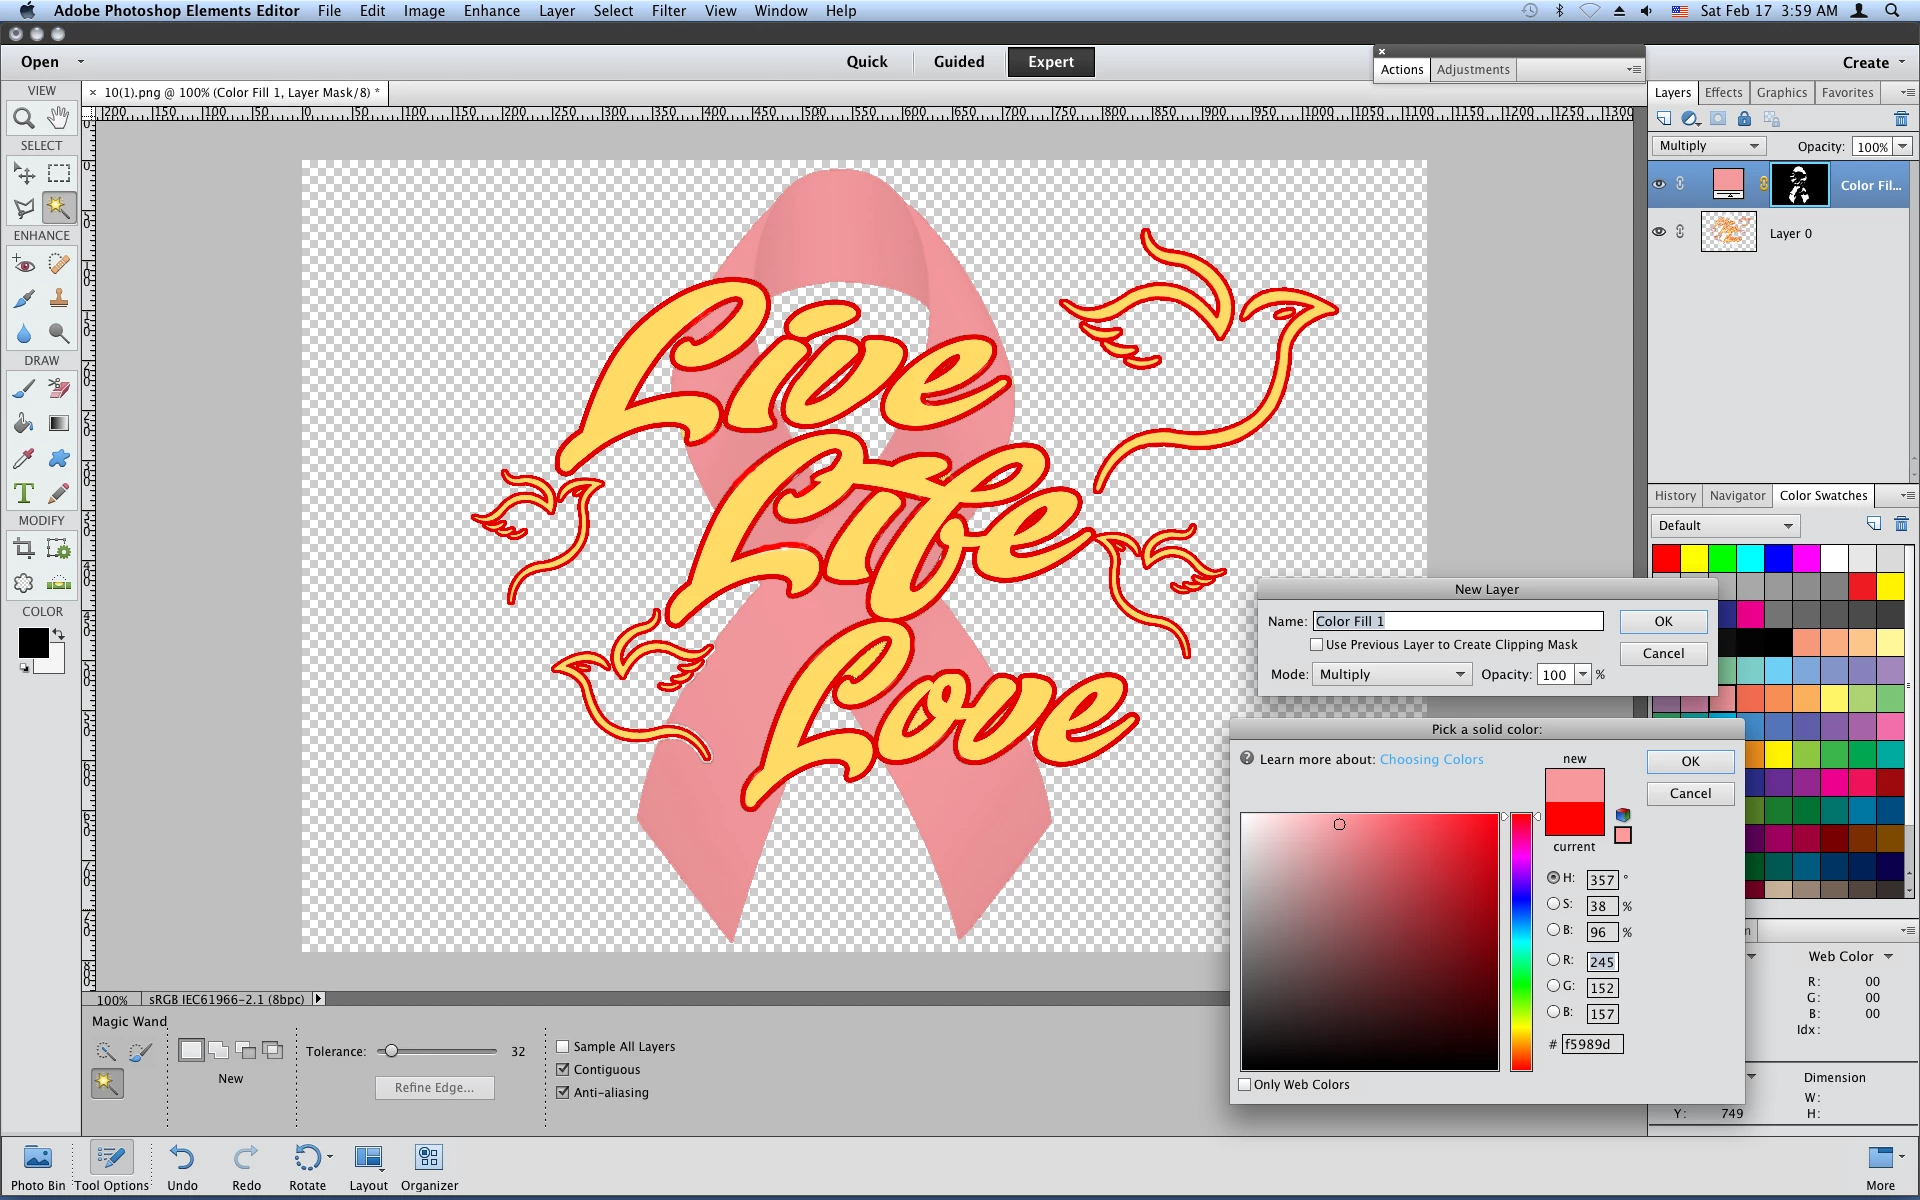
Task: Check Only Web Colors option
Action: (x=1245, y=1084)
